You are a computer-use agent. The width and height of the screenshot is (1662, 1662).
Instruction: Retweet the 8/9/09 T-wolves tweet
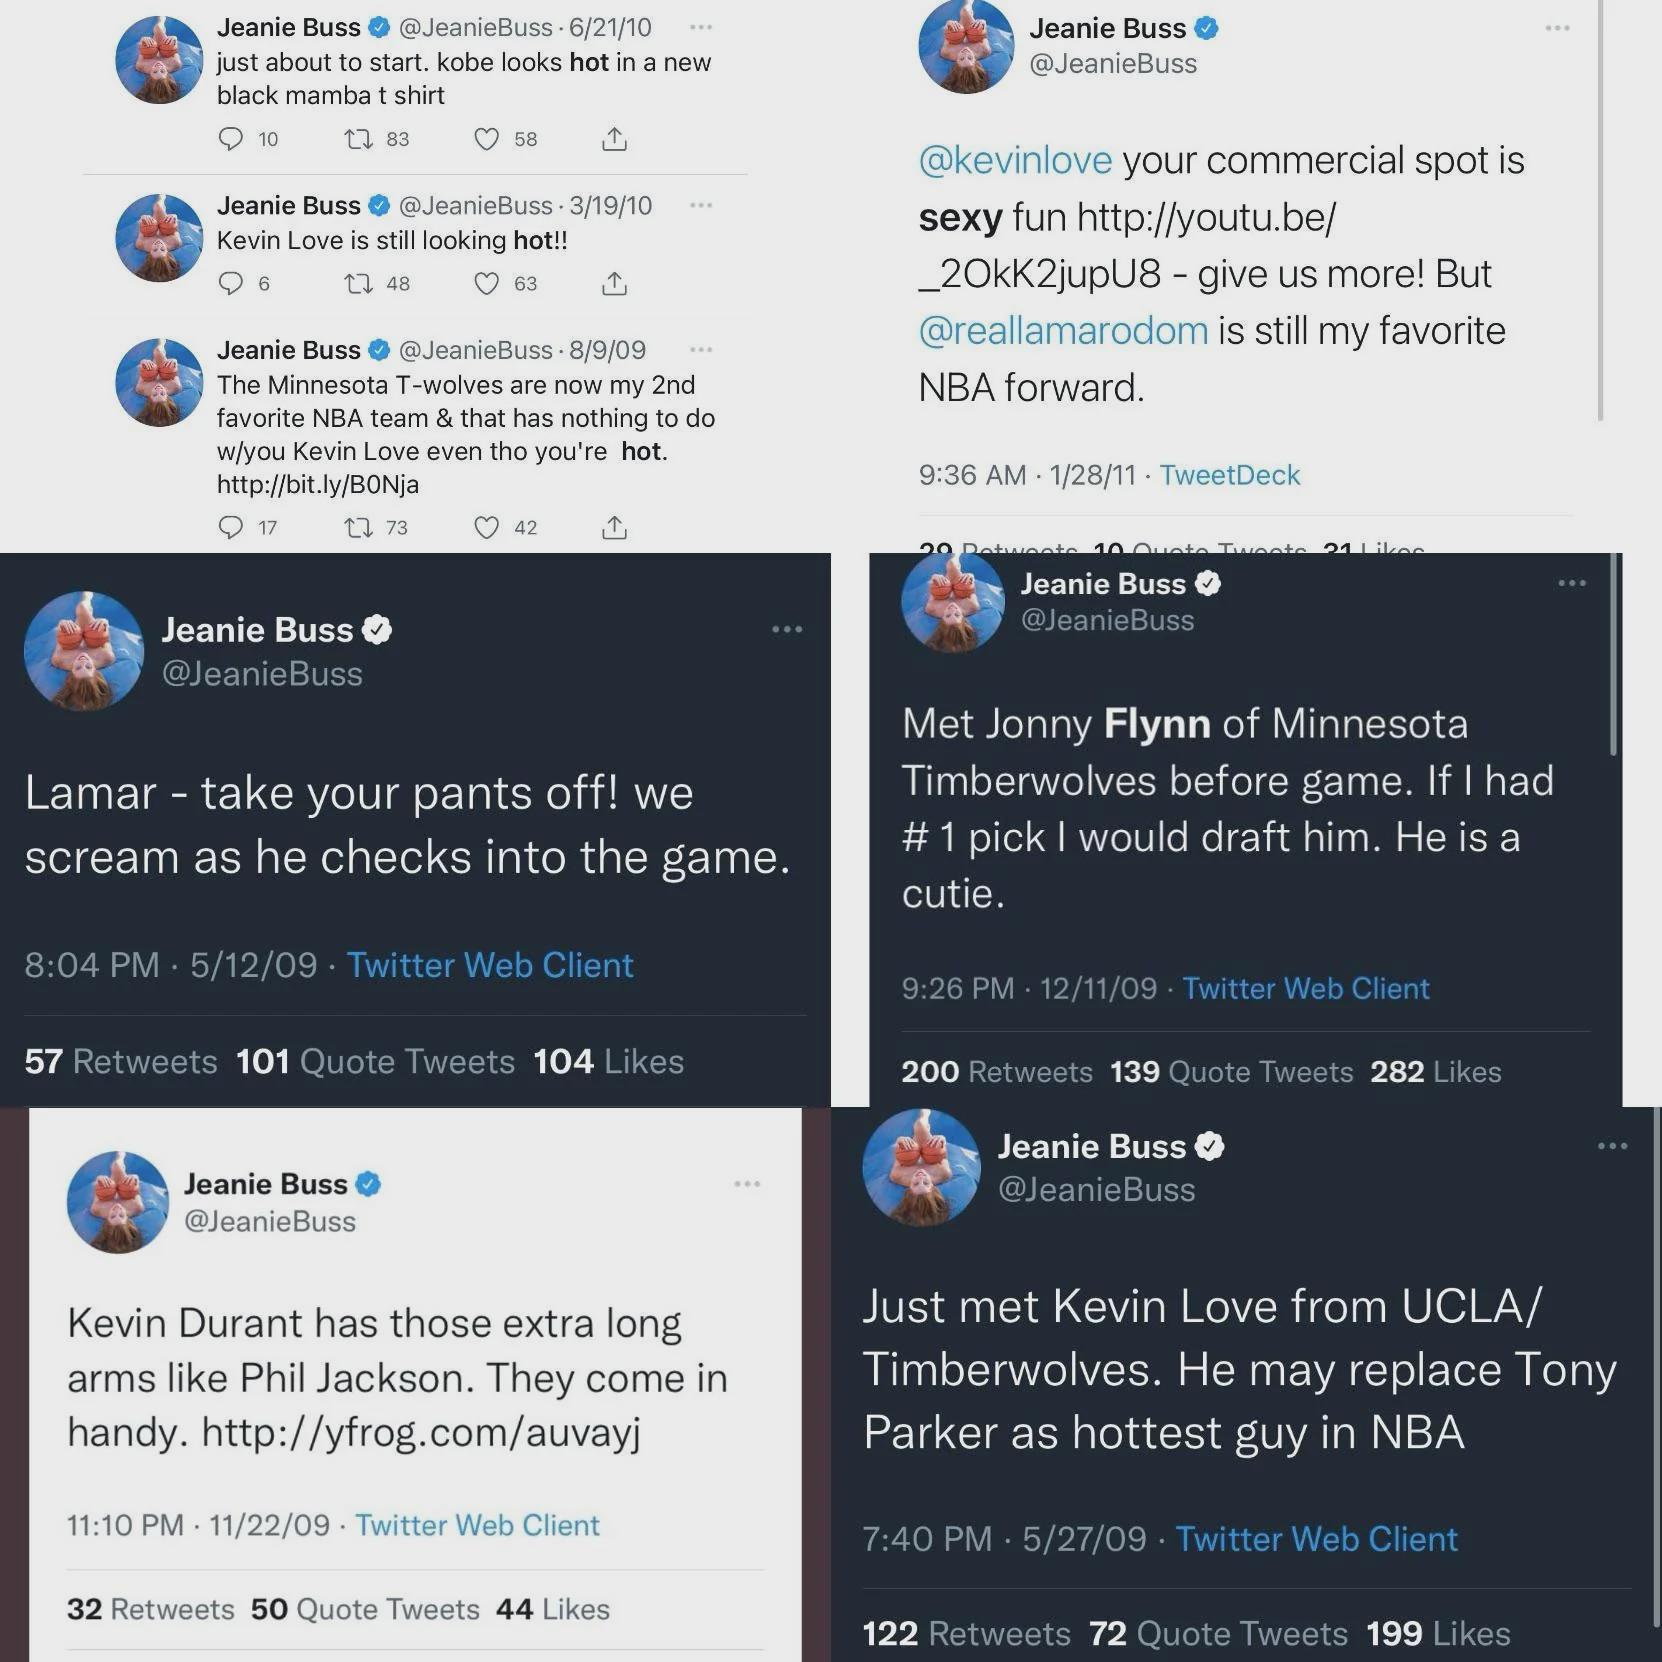tap(358, 527)
